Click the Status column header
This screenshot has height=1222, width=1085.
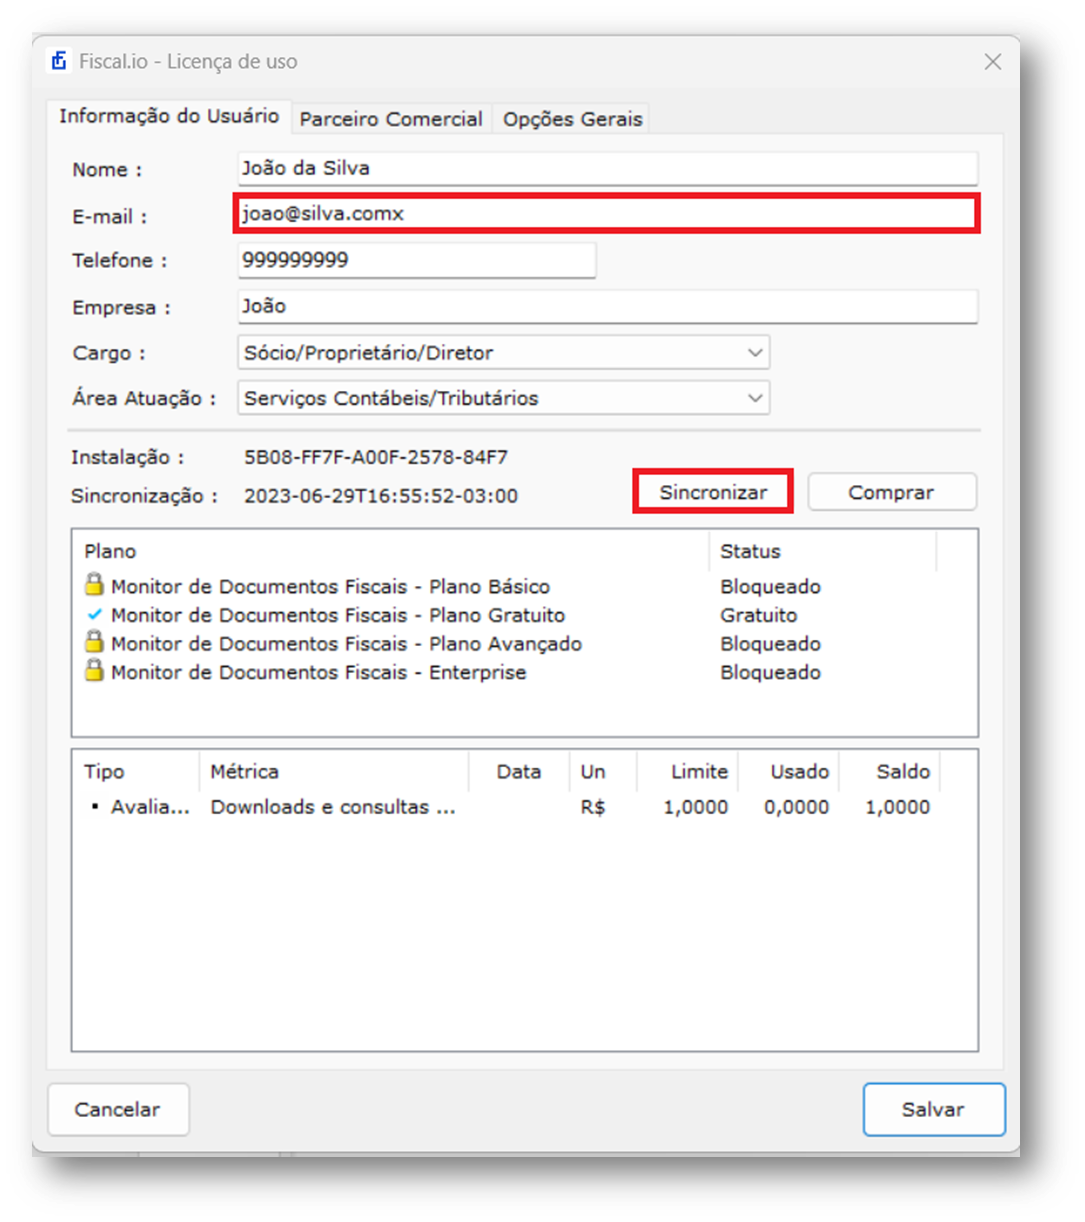[x=823, y=551]
